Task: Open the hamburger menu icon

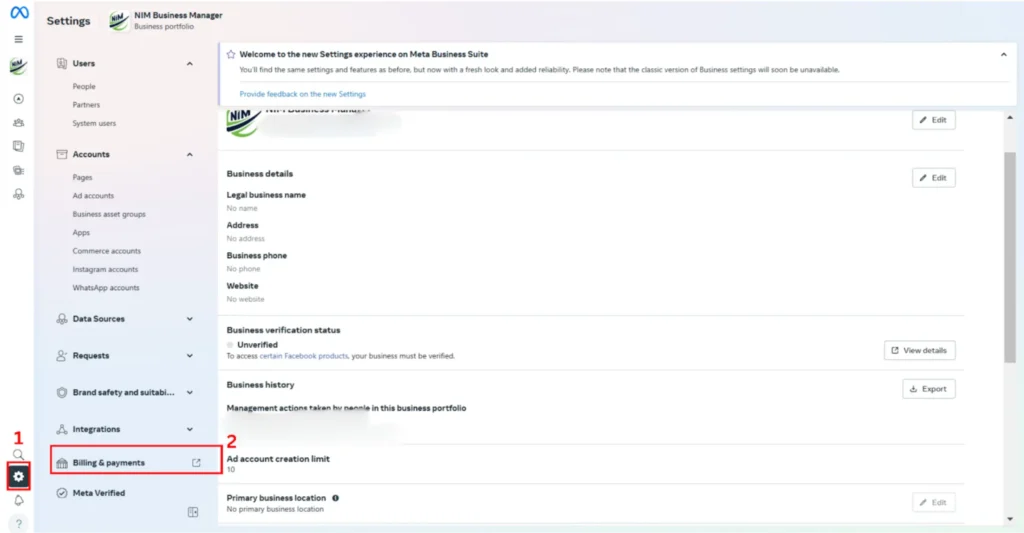Action: 19,39
